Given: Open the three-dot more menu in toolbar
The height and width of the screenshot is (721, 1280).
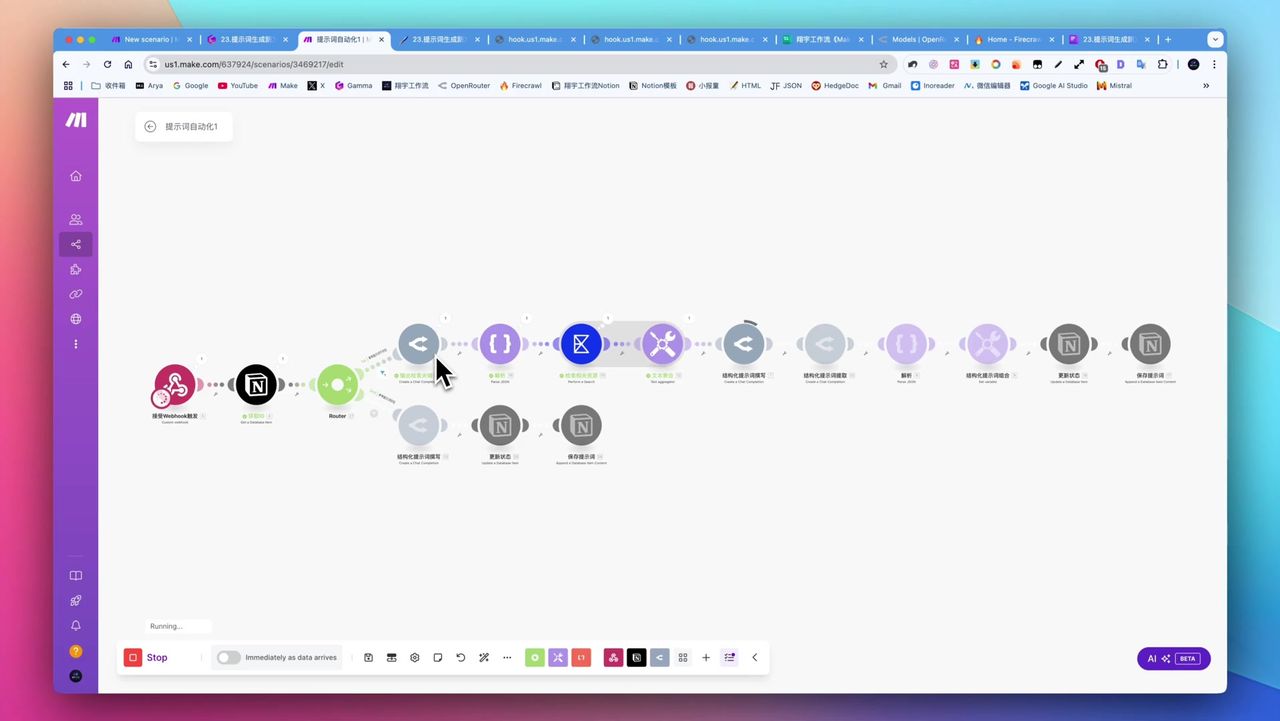Looking at the screenshot, I should [x=507, y=658].
